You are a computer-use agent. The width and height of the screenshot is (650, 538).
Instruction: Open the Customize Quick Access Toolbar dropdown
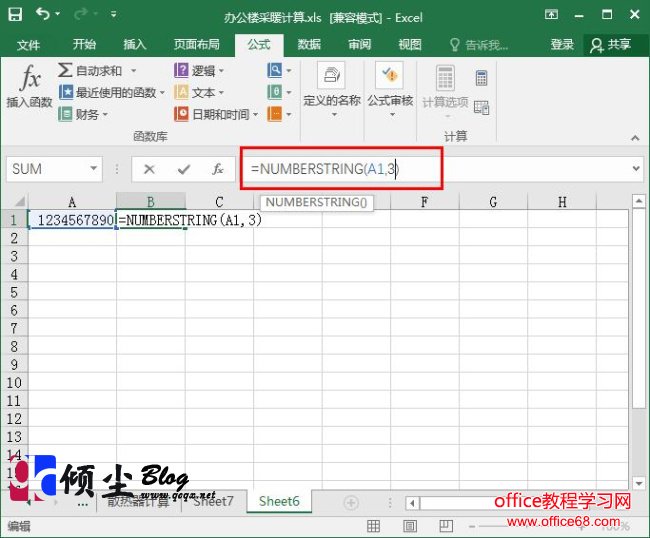click(114, 15)
